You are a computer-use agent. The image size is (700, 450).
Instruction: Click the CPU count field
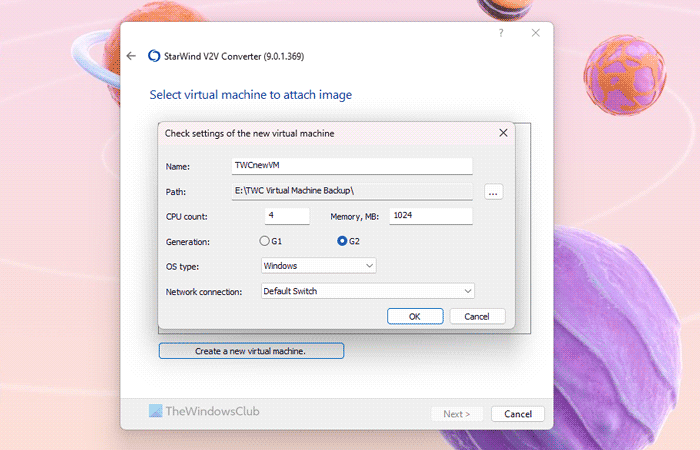click(287, 216)
